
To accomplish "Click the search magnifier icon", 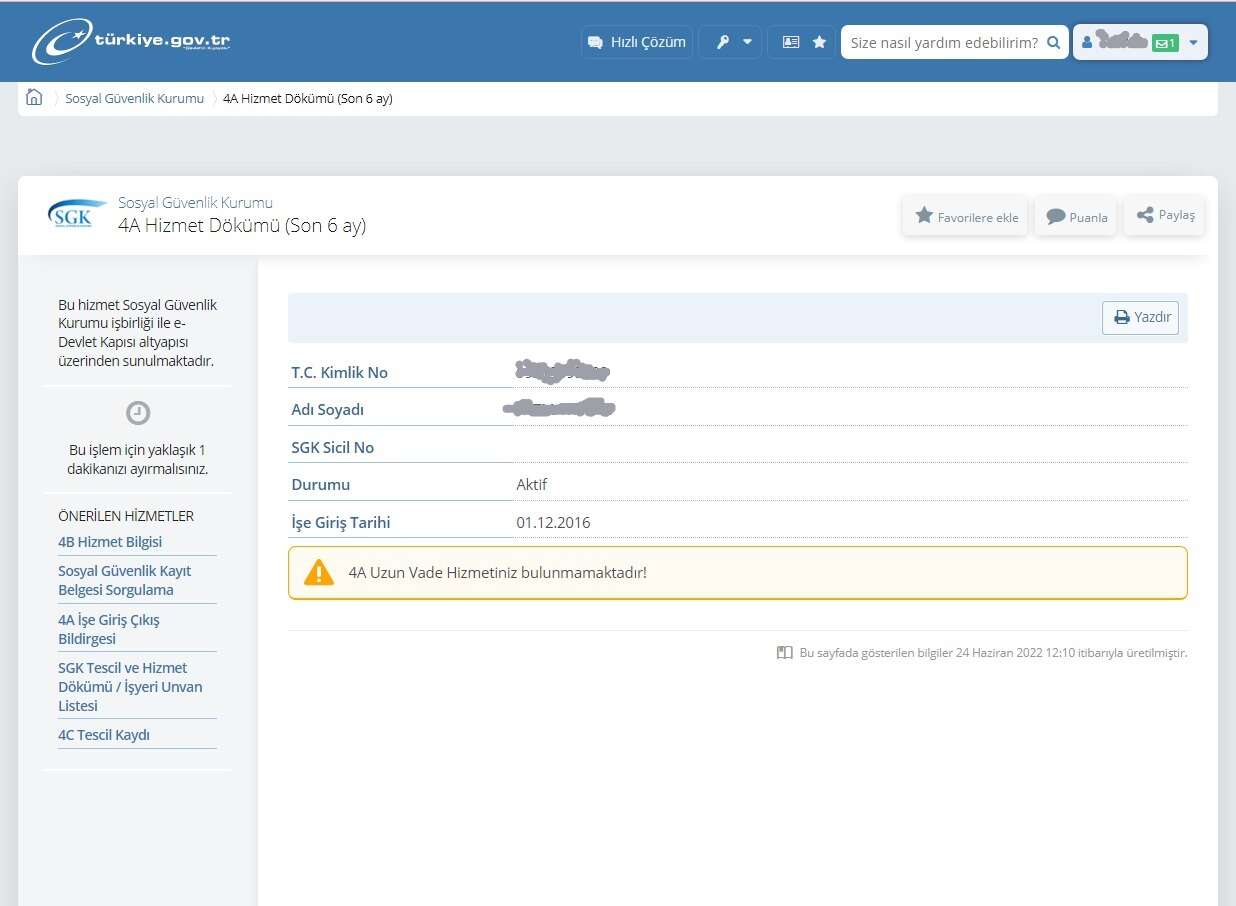I will 1053,43.
